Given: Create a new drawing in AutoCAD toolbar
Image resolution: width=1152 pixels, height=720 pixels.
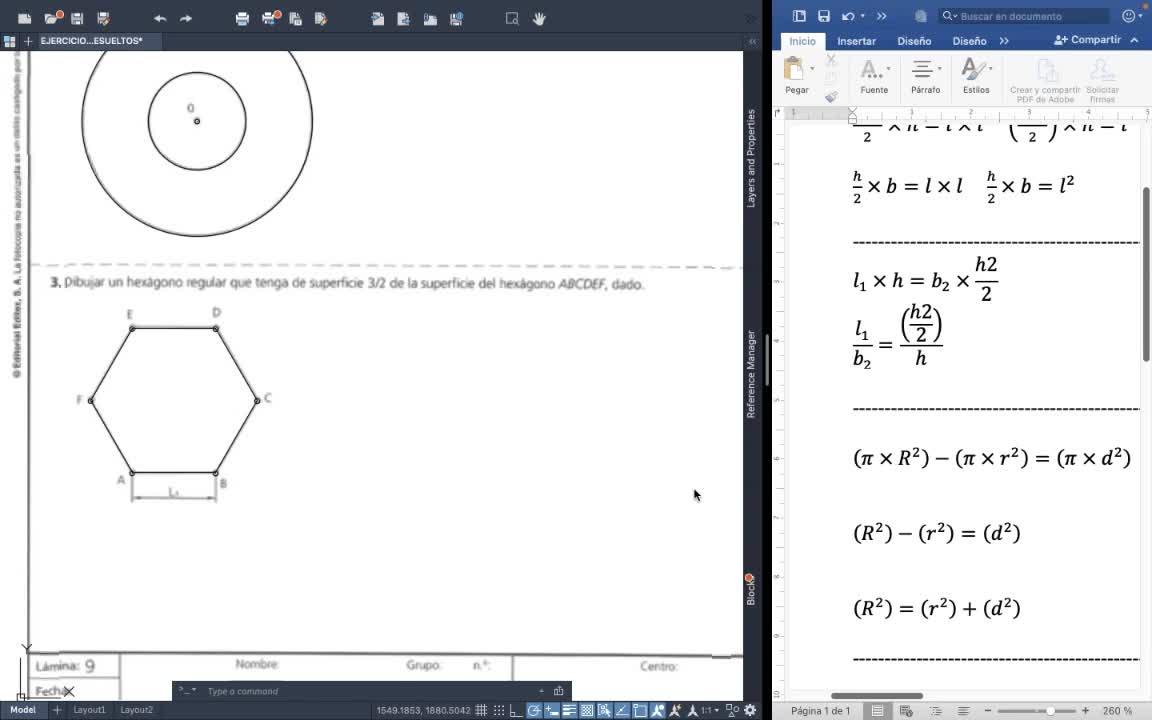Looking at the screenshot, I should click(24, 18).
